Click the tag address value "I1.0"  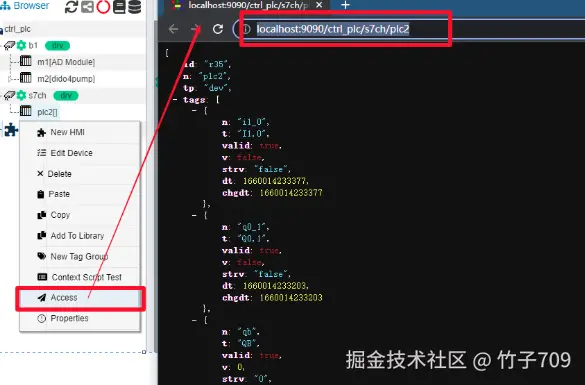(x=251, y=134)
